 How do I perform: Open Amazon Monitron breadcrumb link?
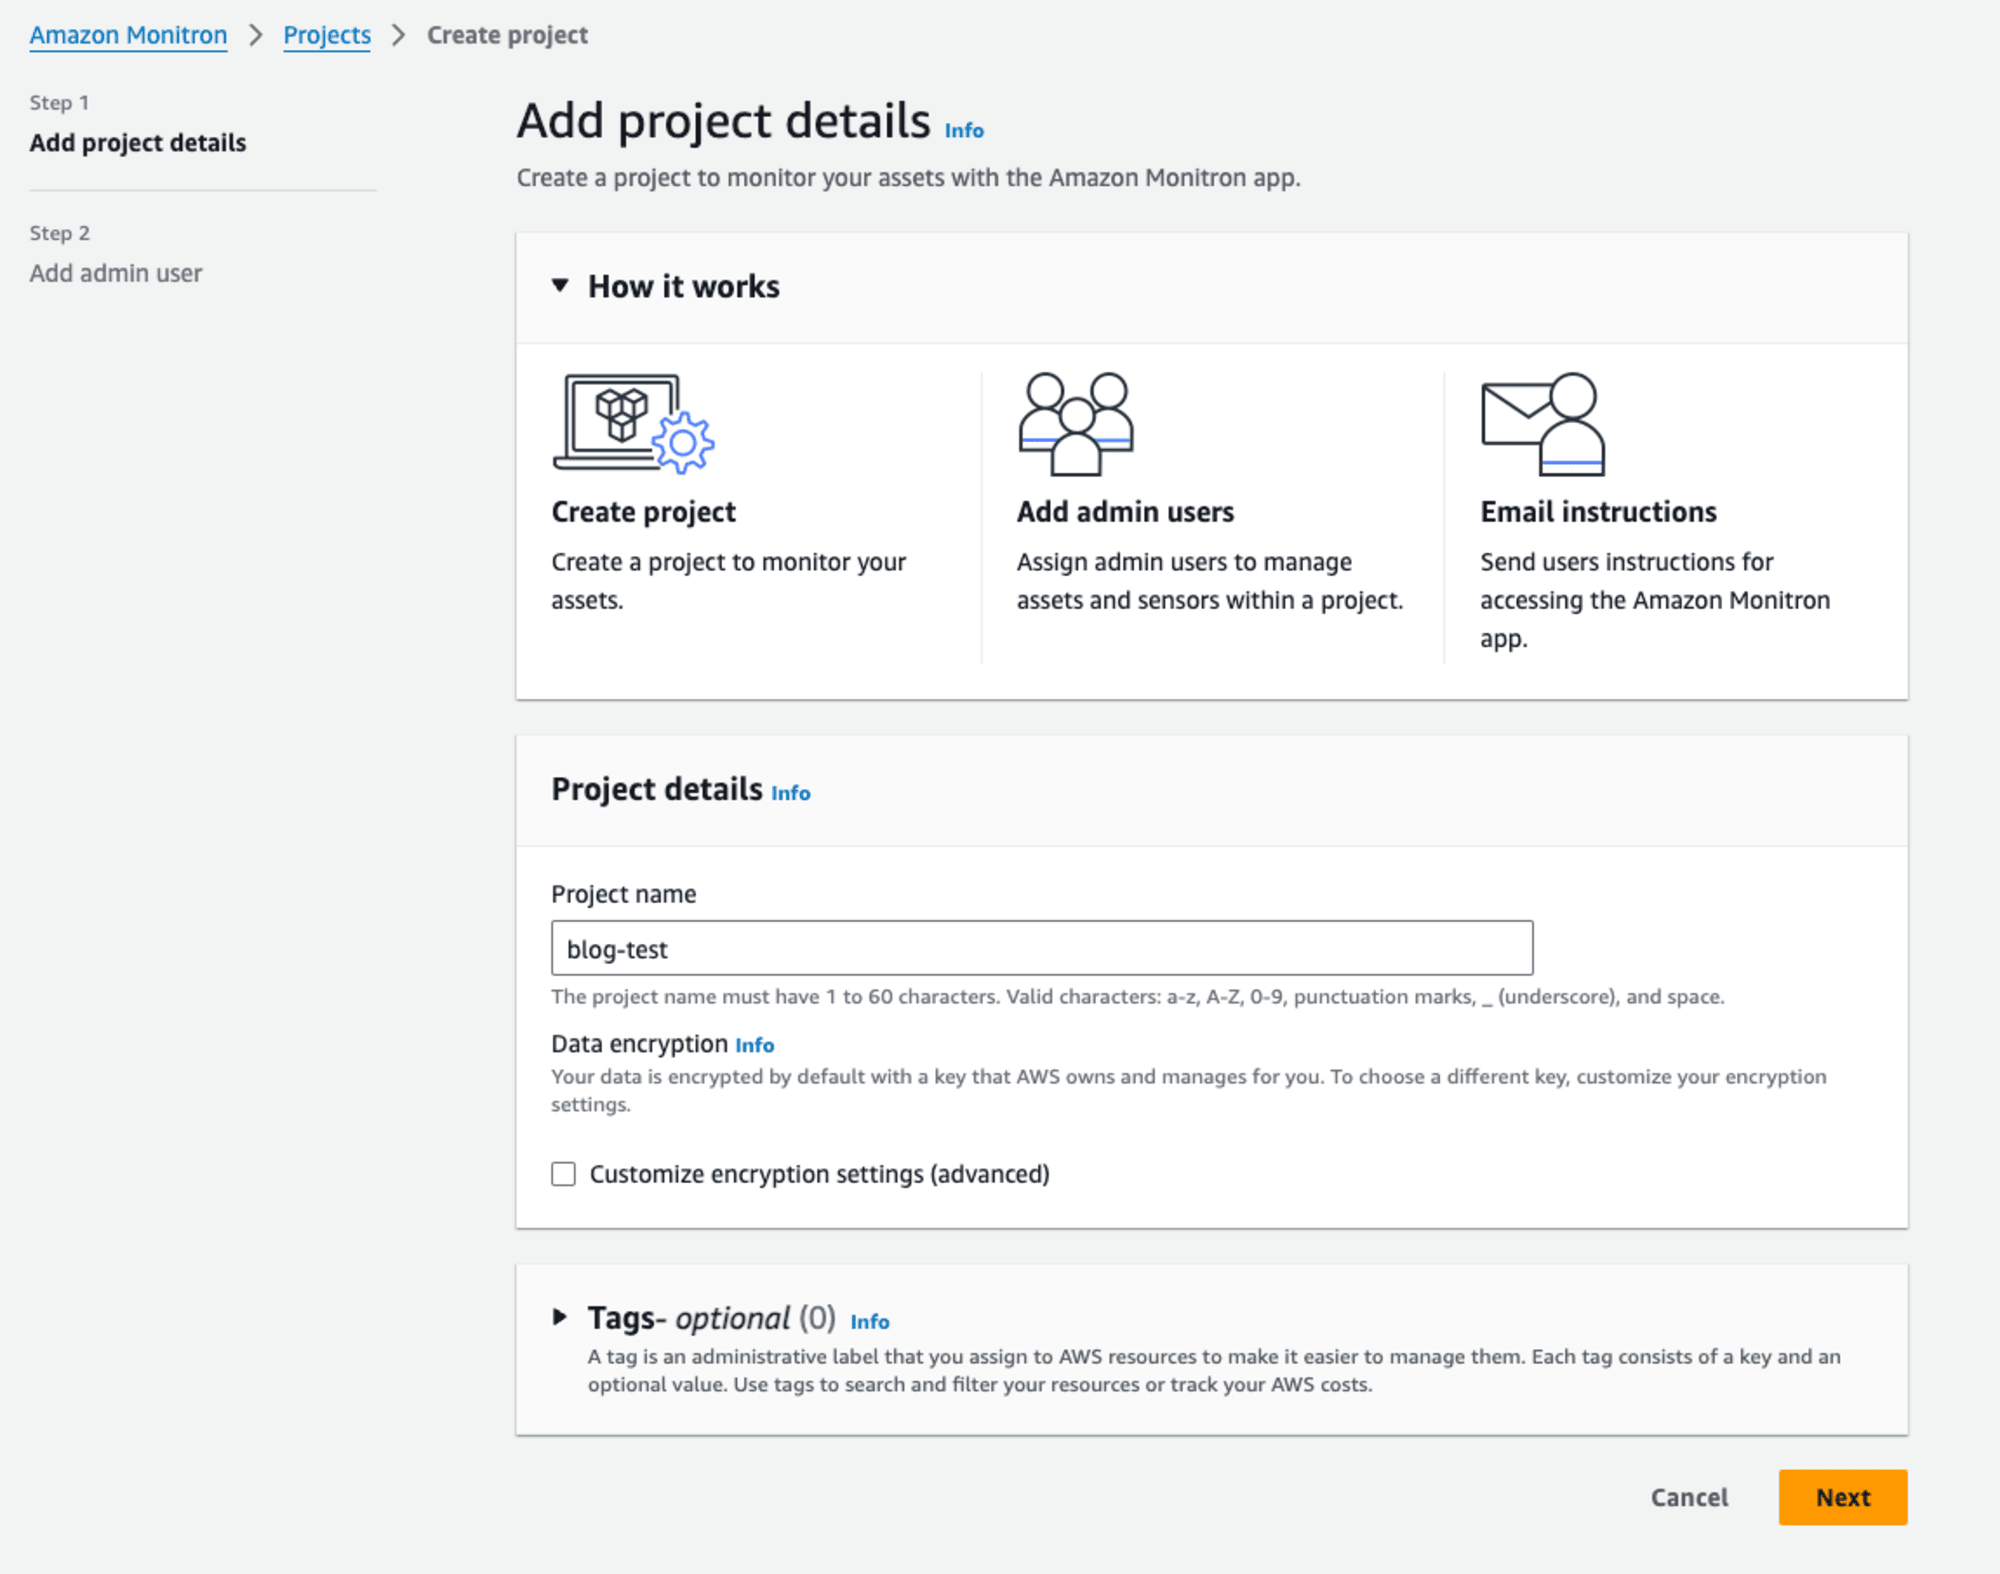coord(128,35)
